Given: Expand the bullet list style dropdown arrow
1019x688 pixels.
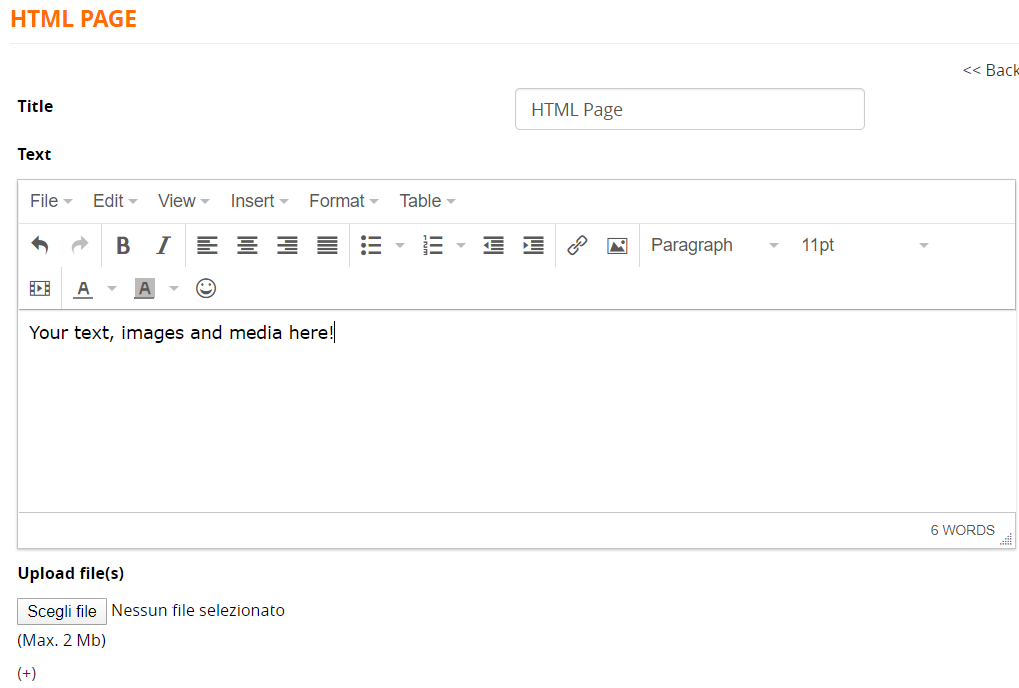Looking at the screenshot, I should click(400, 245).
